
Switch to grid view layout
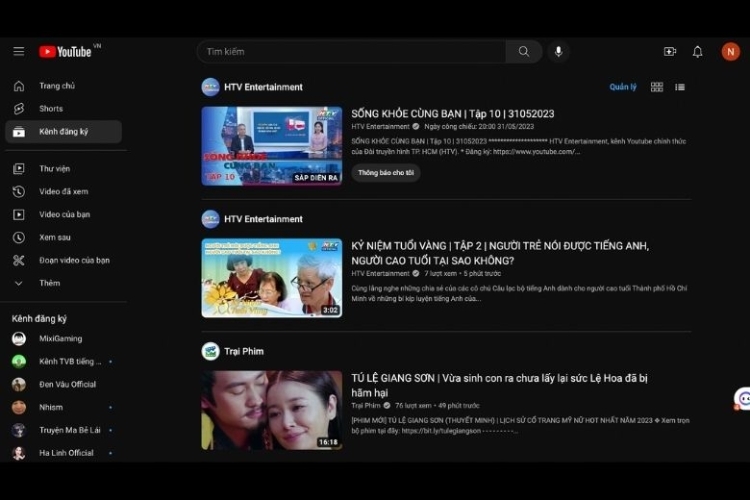click(x=657, y=87)
